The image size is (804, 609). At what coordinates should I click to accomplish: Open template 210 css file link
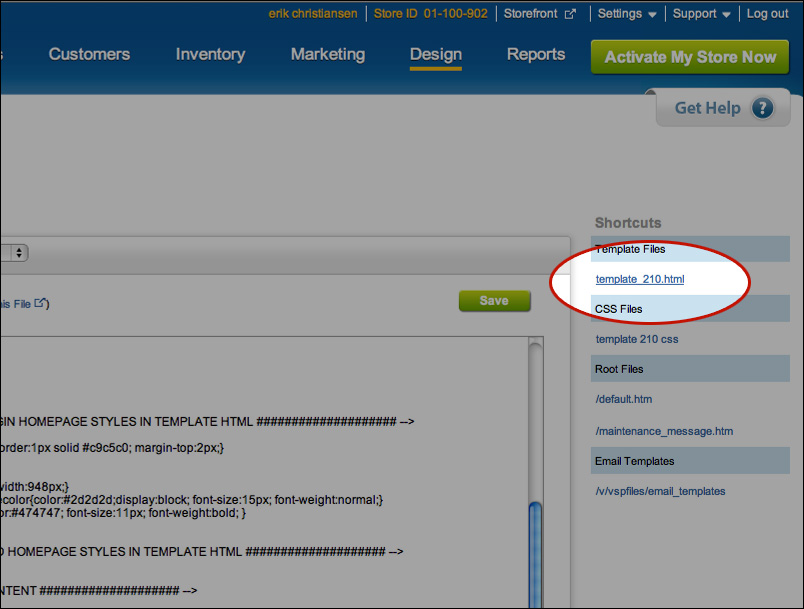pos(636,339)
